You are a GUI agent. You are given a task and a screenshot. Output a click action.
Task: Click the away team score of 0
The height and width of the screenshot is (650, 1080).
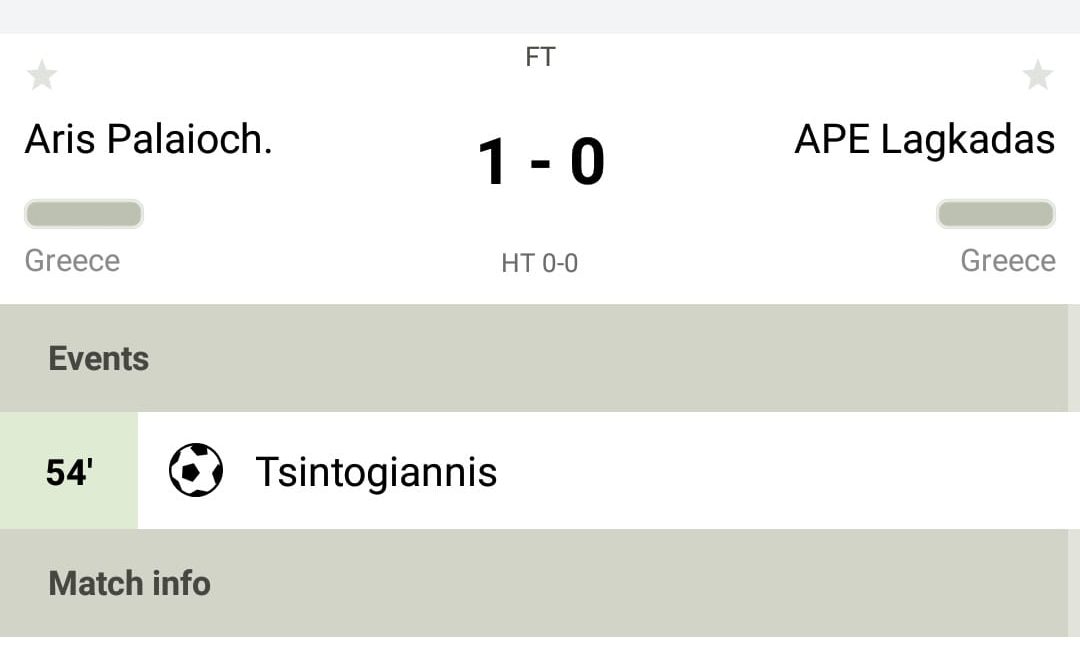pyautogui.click(x=587, y=162)
